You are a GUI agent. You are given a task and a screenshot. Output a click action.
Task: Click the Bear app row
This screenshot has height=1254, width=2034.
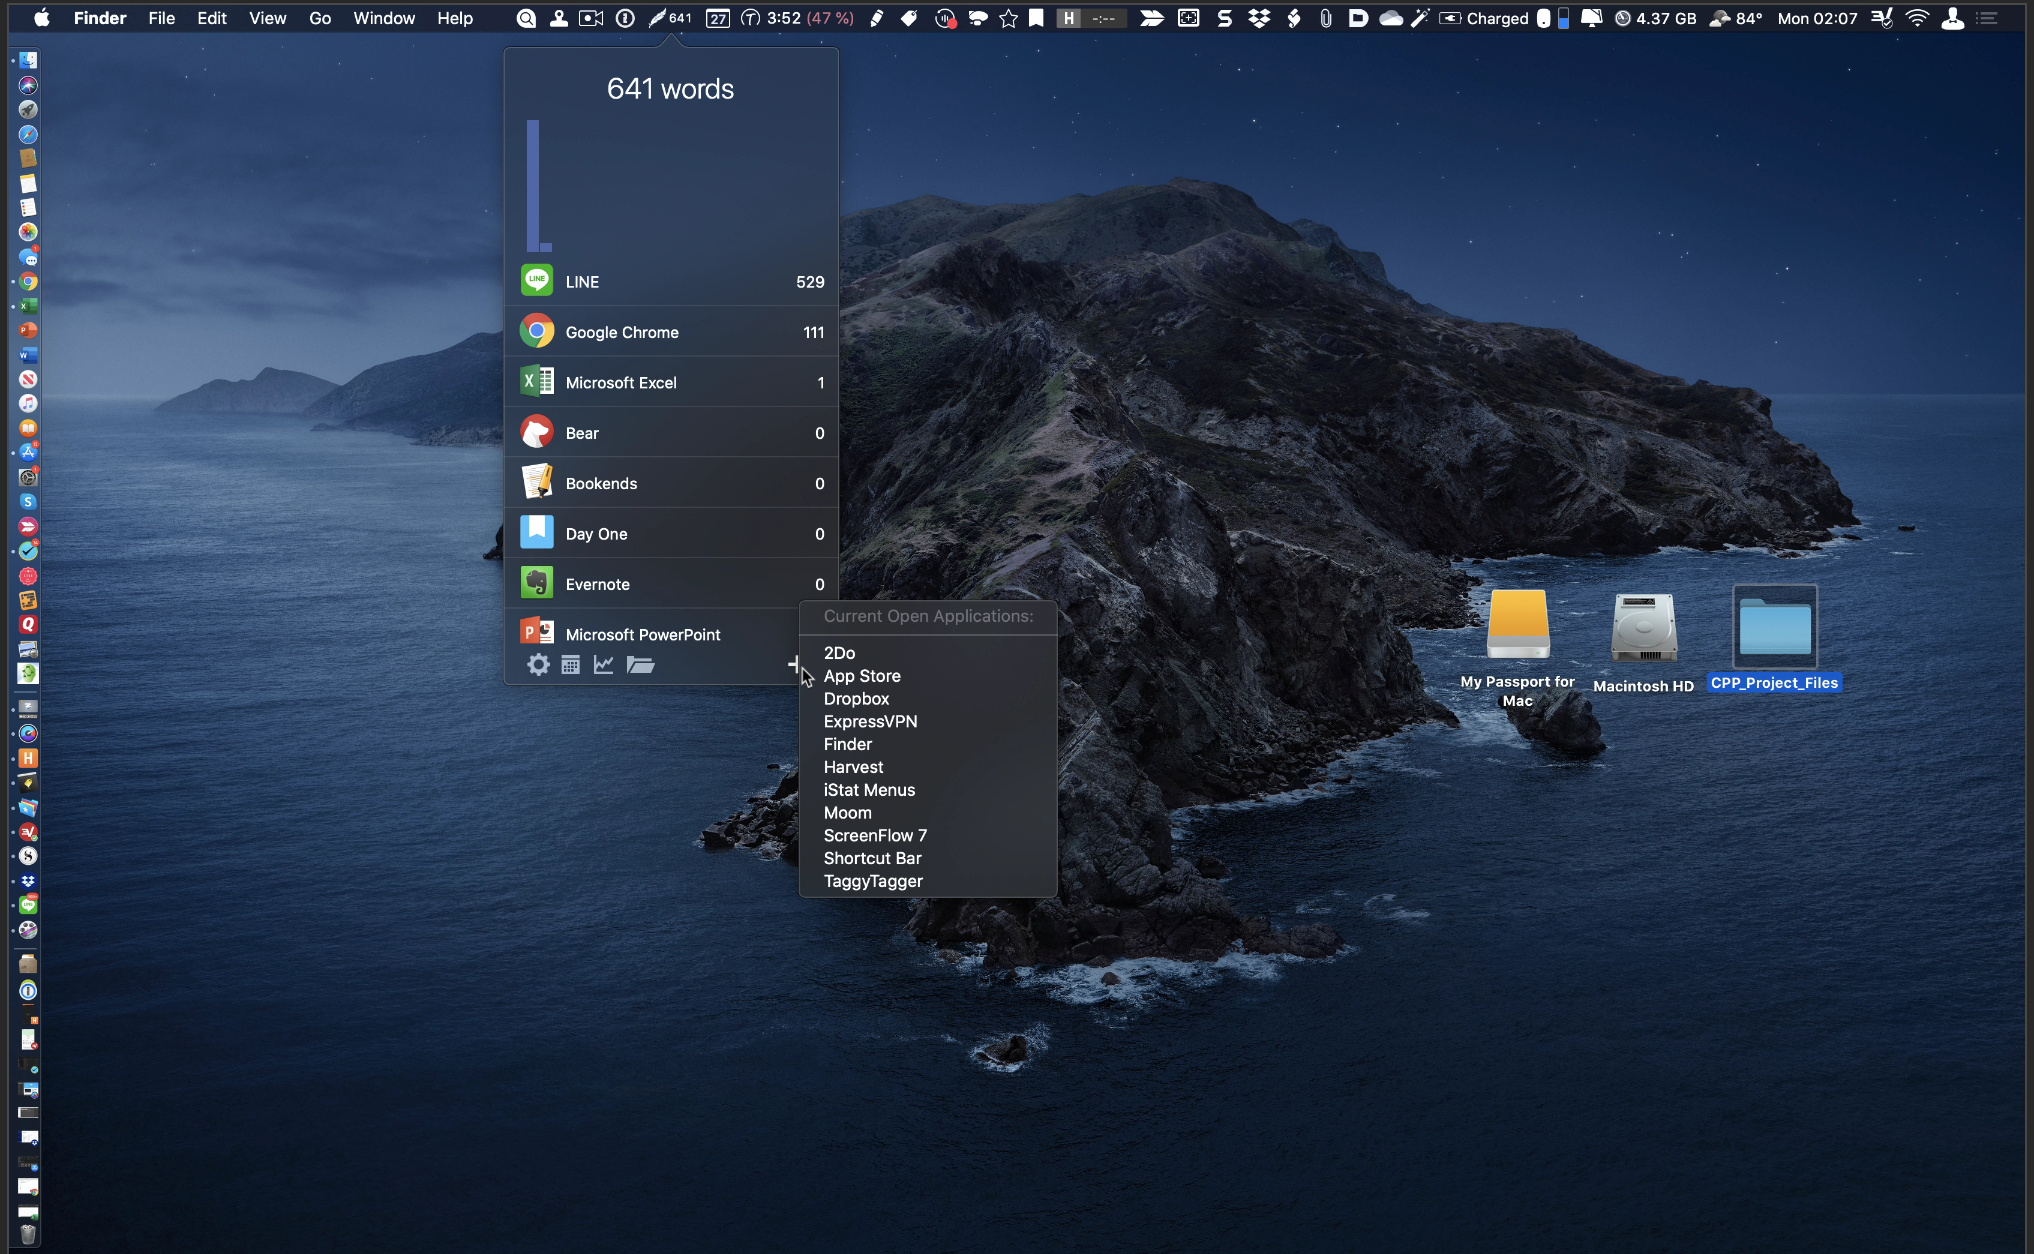[671, 433]
